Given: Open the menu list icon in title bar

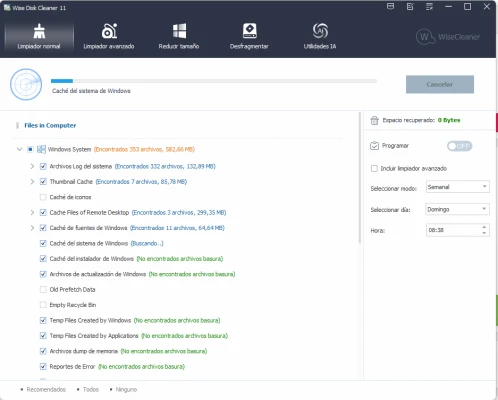Looking at the screenshot, I should pyautogui.click(x=429, y=6).
